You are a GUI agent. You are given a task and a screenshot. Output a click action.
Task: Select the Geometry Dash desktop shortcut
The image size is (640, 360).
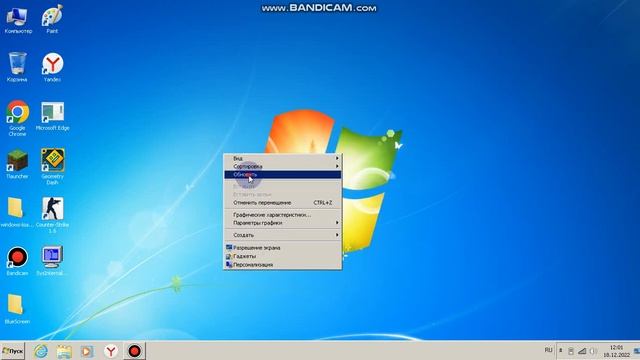pyautogui.click(x=52, y=167)
